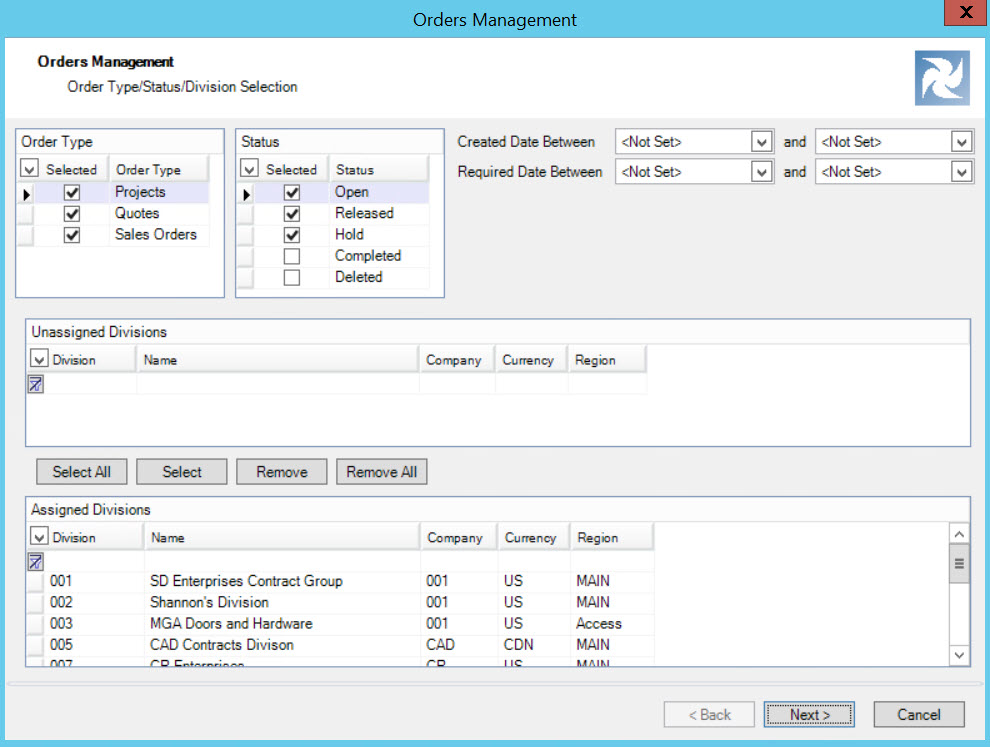This screenshot has width=990, height=747.
Task: Sort Assigned Divisions by Company column
Action: [458, 537]
